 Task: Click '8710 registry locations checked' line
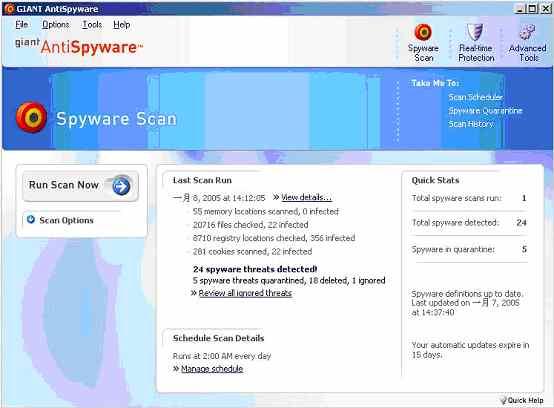point(274,238)
